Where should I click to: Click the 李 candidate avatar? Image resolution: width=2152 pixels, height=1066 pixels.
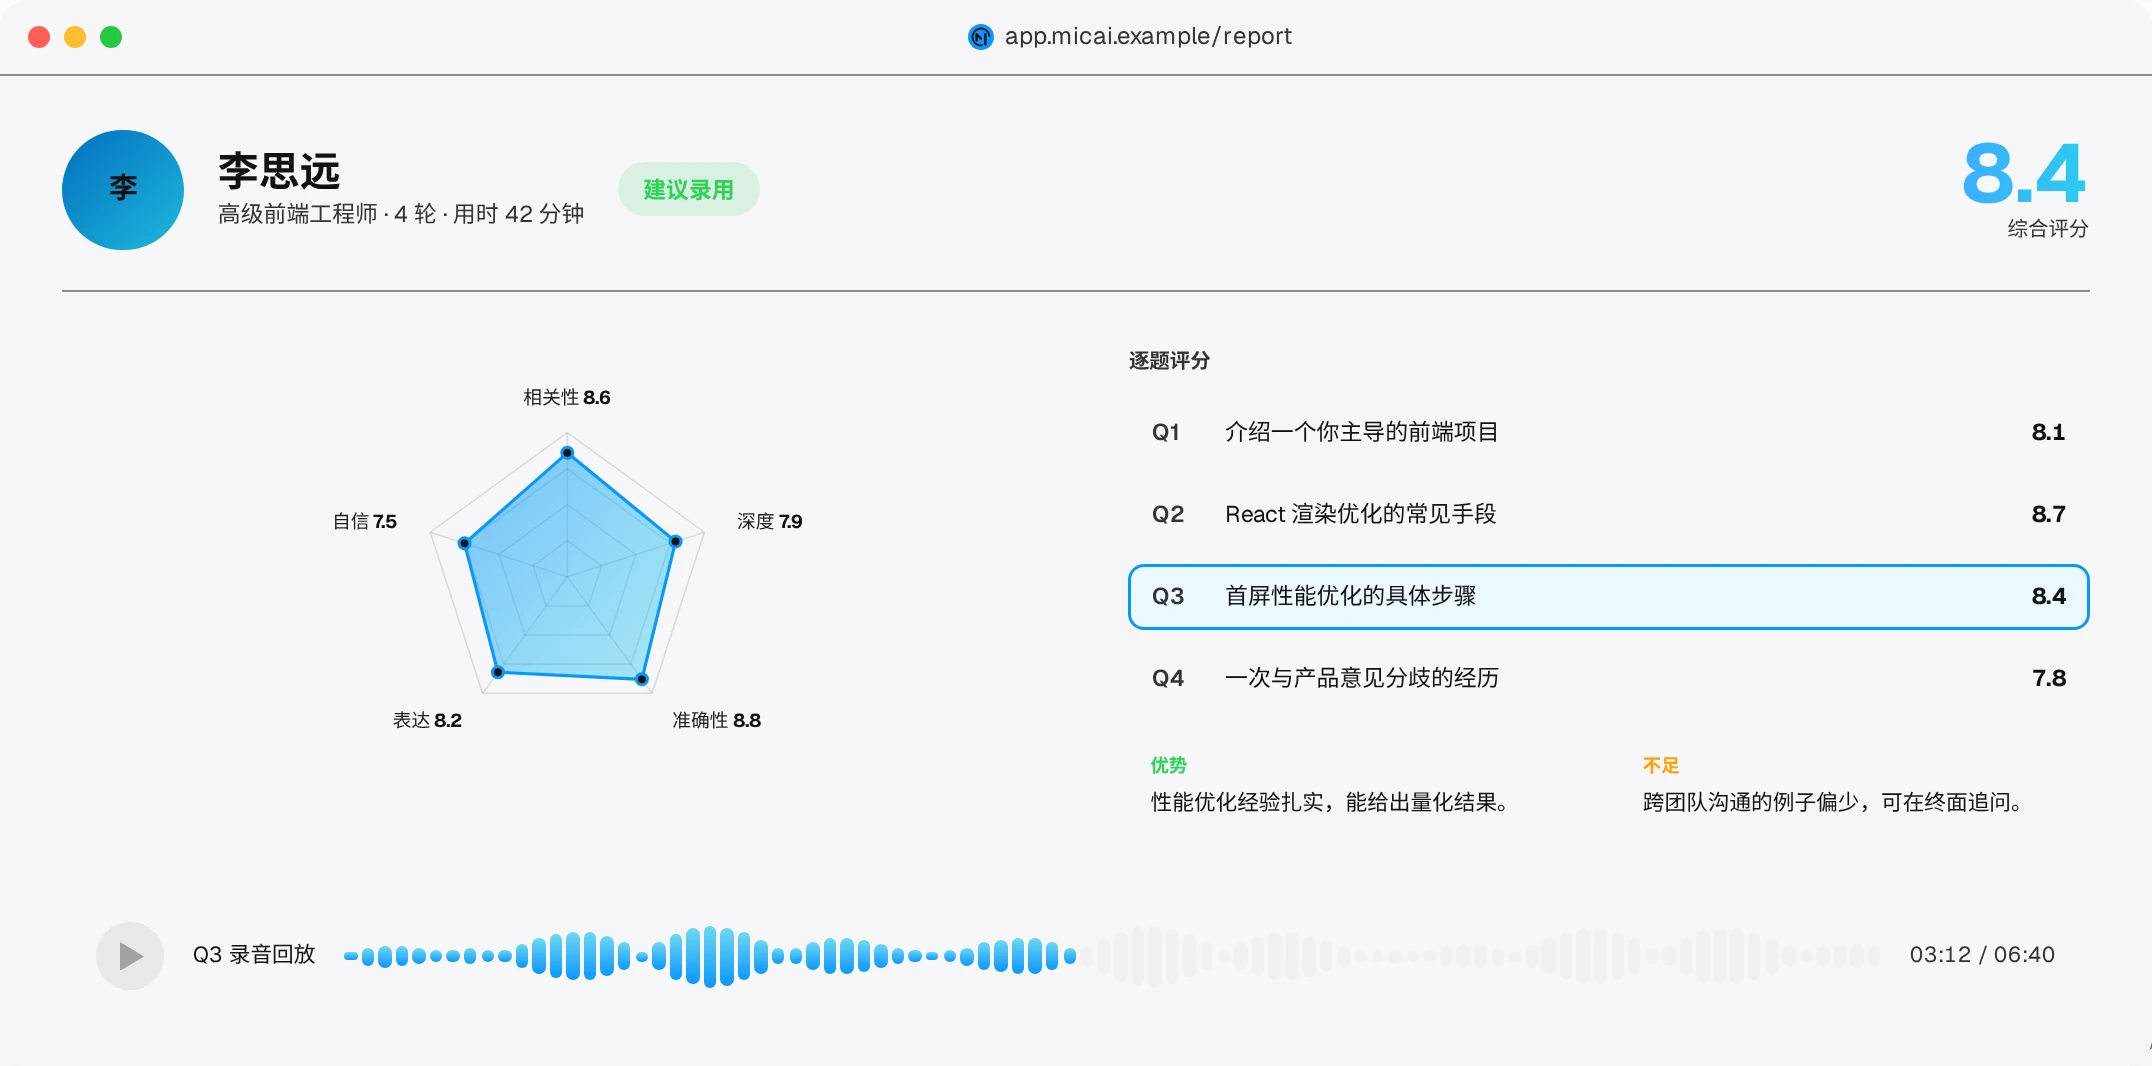click(x=123, y=190)
